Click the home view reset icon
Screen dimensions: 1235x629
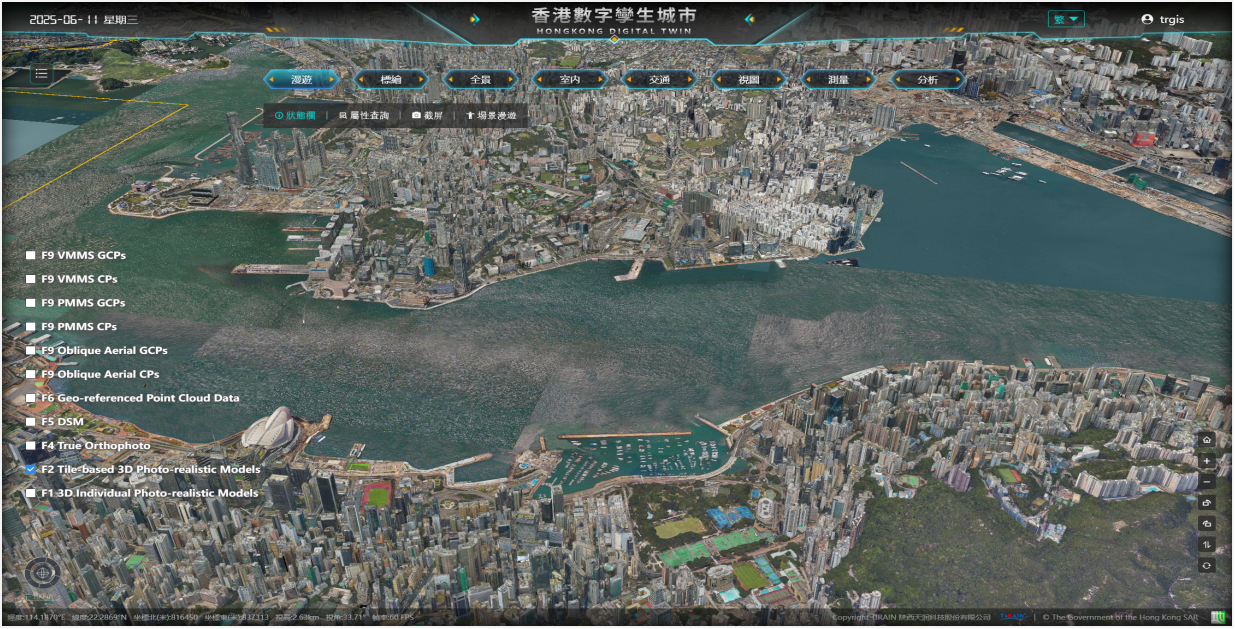(x=1207, y=440)
